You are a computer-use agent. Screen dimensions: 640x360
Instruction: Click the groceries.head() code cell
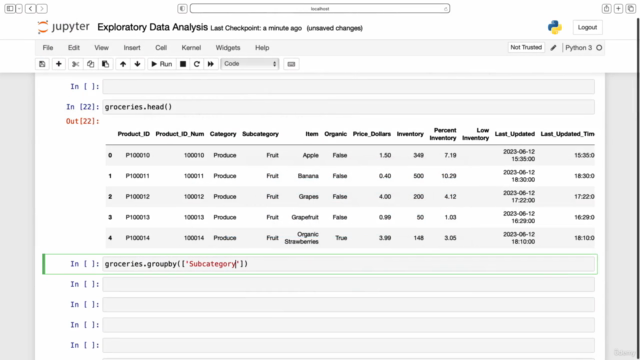(349, 107)
